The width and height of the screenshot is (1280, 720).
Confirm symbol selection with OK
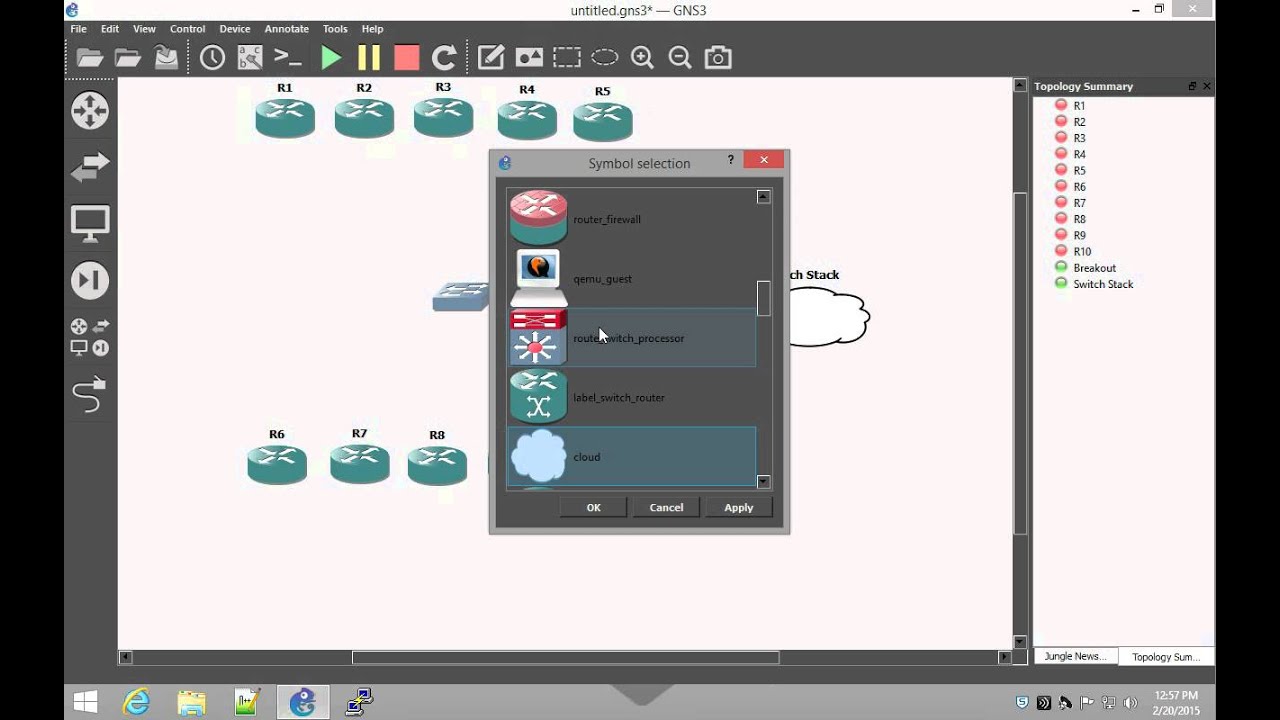[x=594, y=507]
